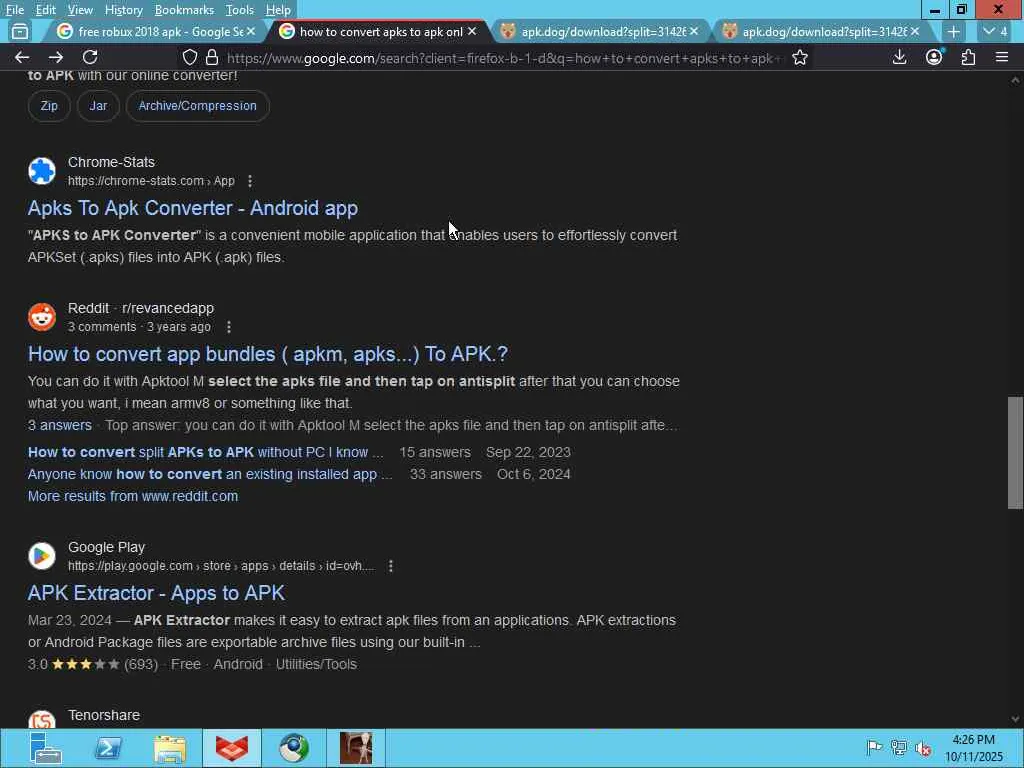
Task: Click the scrollbar up arrow
Action: coord(1015,80)
